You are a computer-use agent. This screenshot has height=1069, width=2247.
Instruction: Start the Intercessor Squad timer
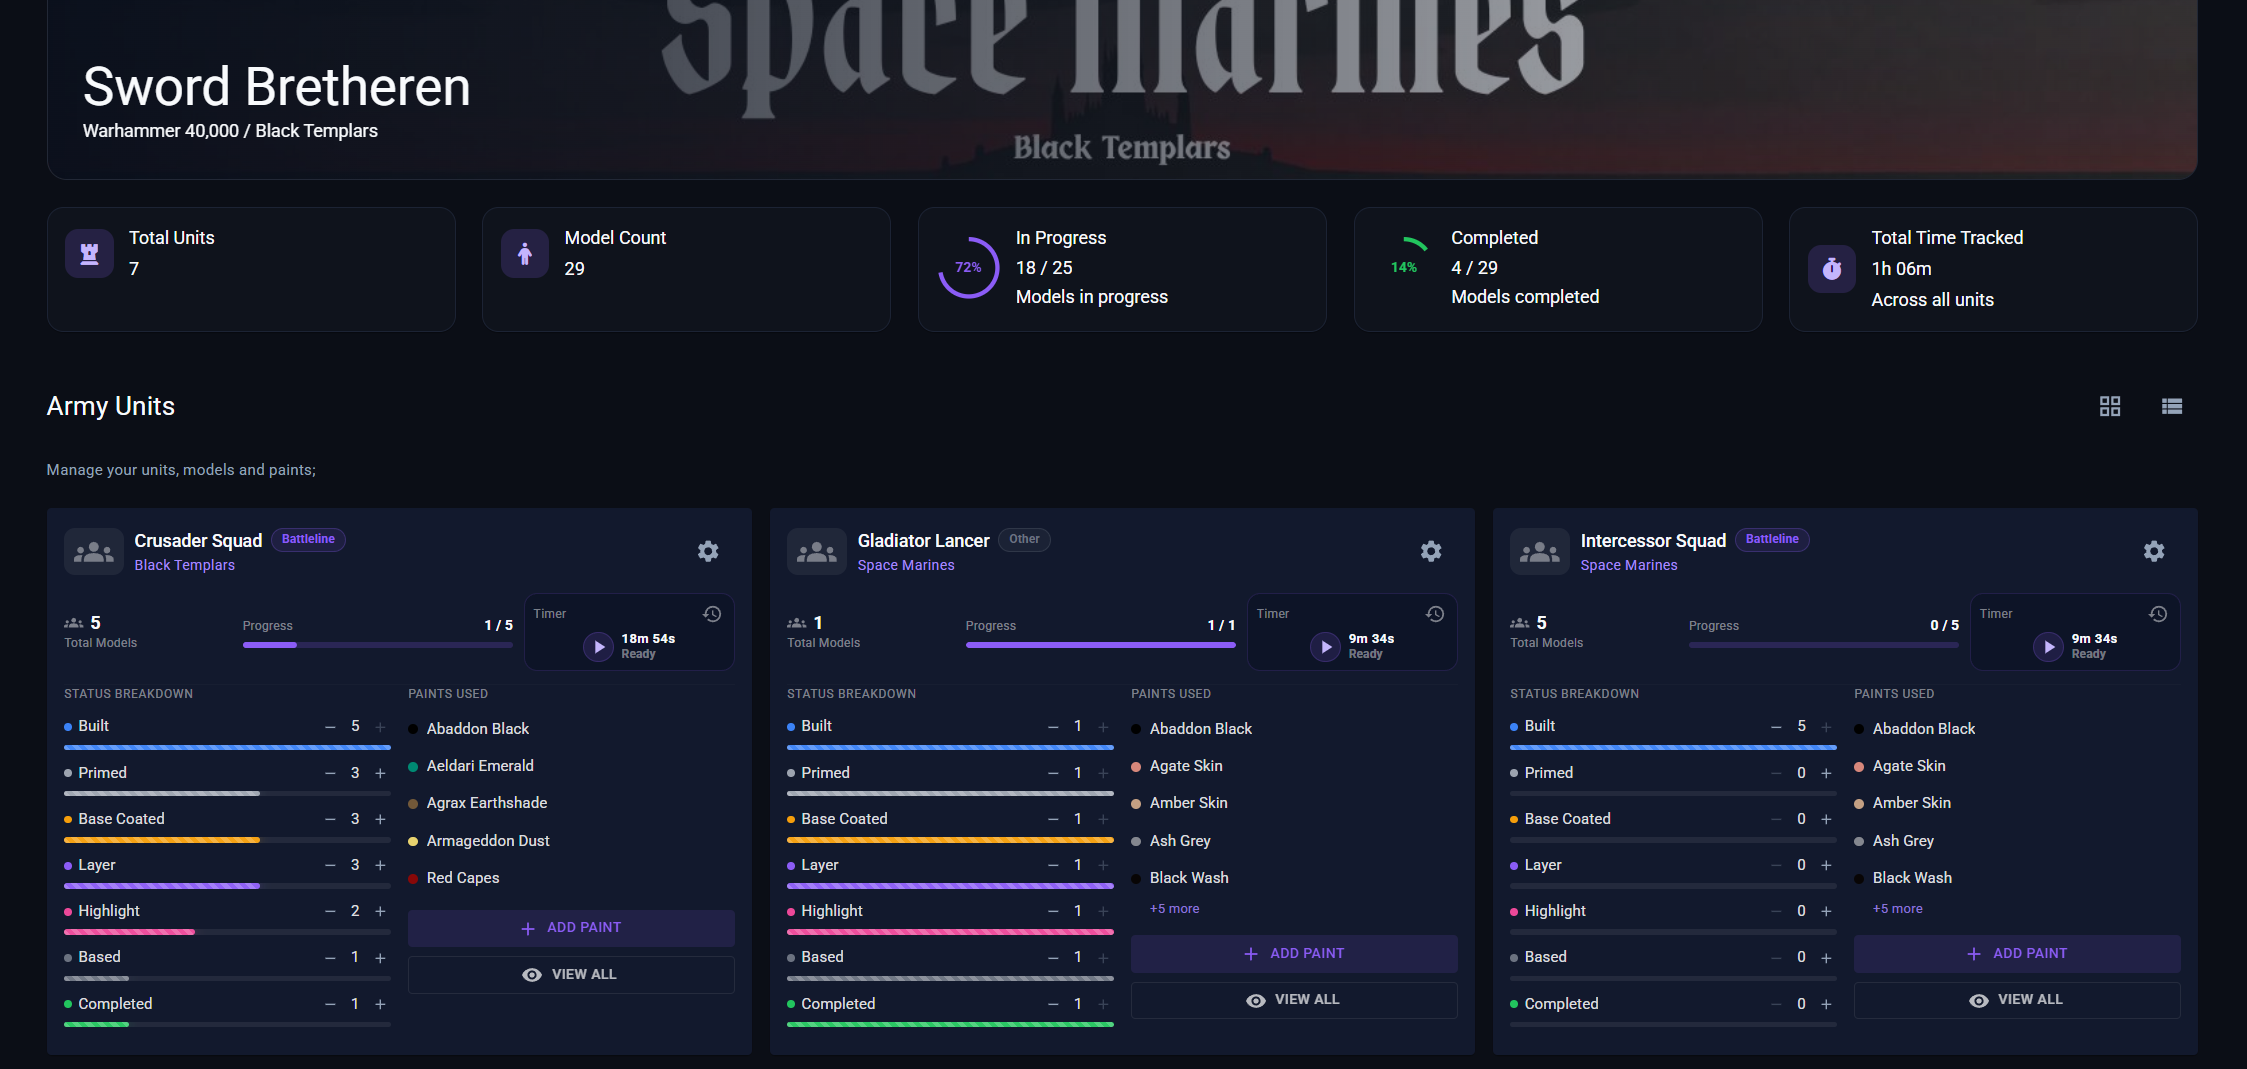pyautogui.click(x=2048, y=647)
